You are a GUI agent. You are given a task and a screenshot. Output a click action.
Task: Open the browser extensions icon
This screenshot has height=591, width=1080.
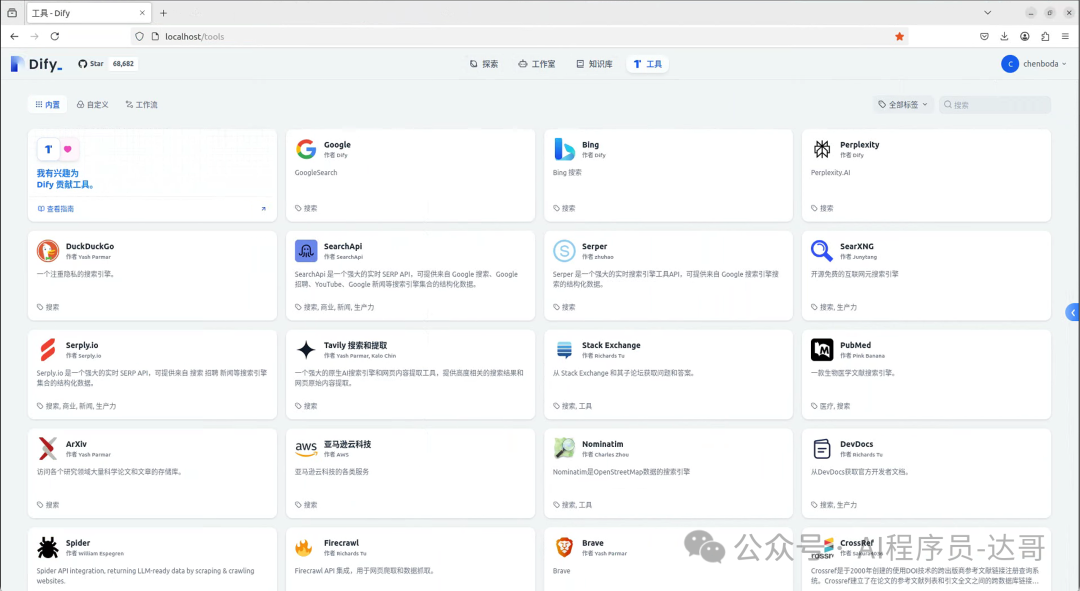pyautogui.click(x=1045, y=37)
